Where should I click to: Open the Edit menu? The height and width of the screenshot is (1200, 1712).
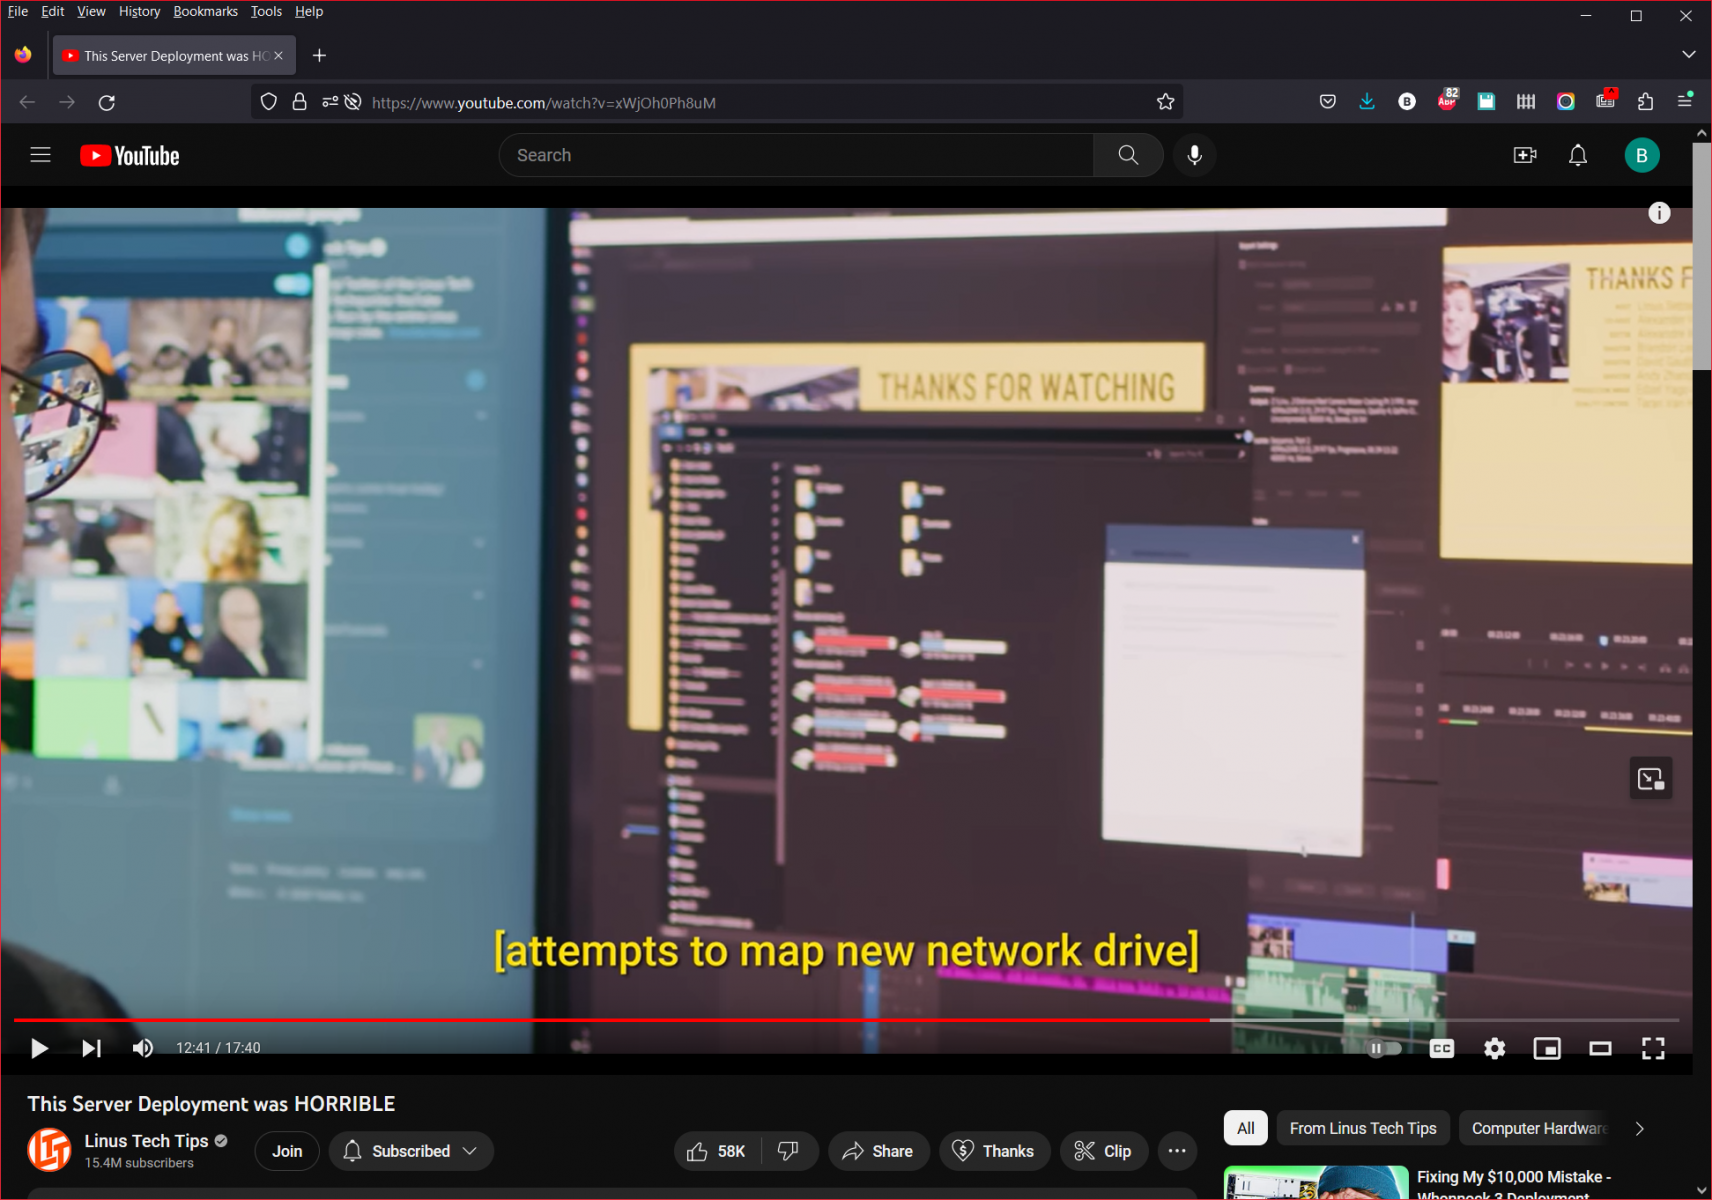point(53,11)
